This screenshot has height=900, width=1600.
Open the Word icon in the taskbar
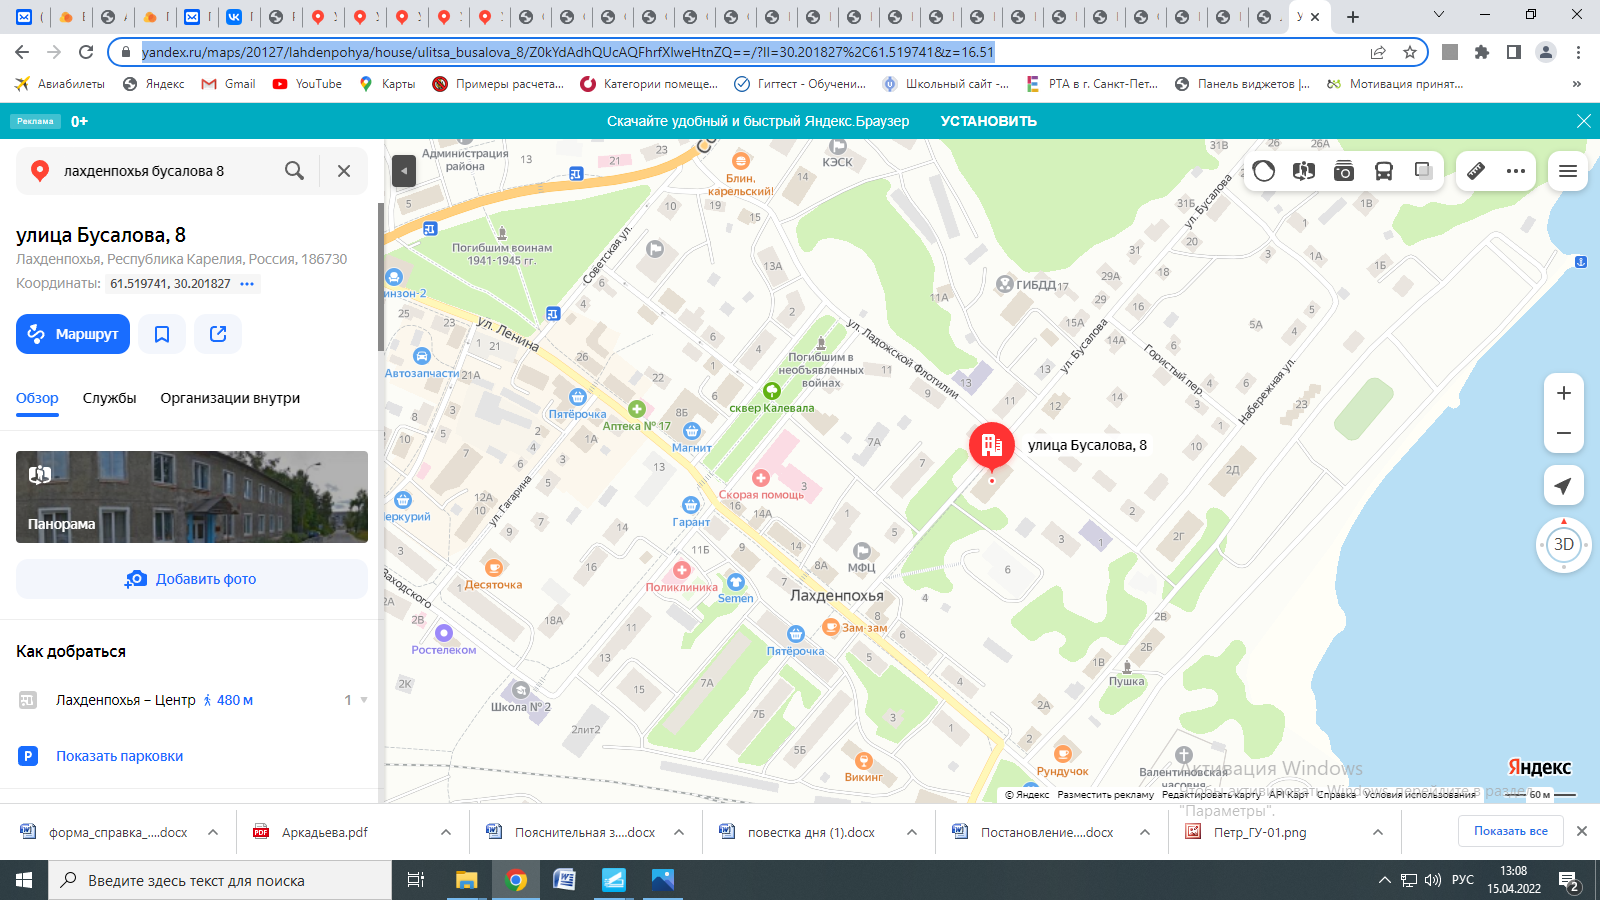coord(564,880)
